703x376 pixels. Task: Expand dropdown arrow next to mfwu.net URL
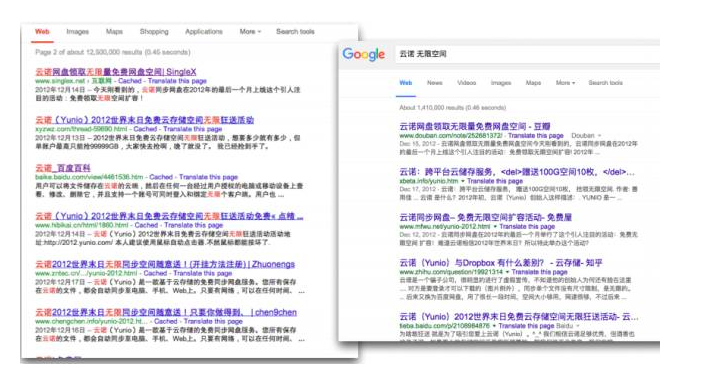click(x=495, y=227)
